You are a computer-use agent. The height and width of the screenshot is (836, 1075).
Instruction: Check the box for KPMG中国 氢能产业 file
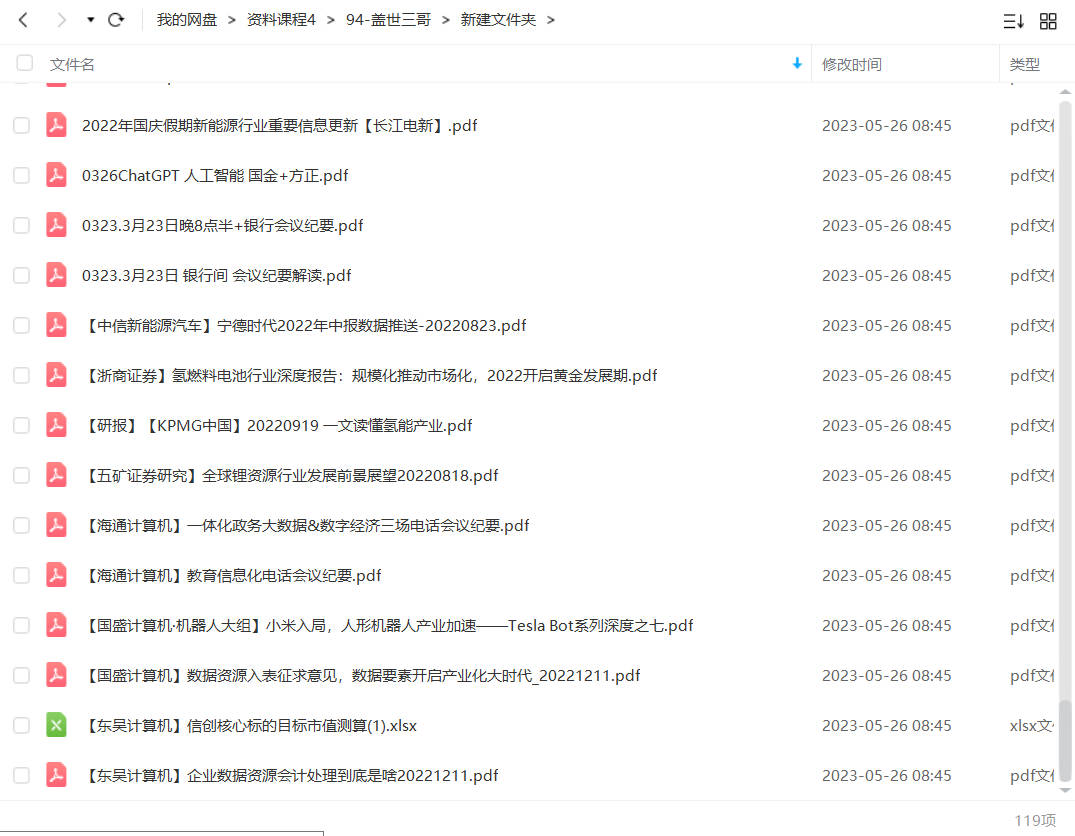[x=22, y=425]
